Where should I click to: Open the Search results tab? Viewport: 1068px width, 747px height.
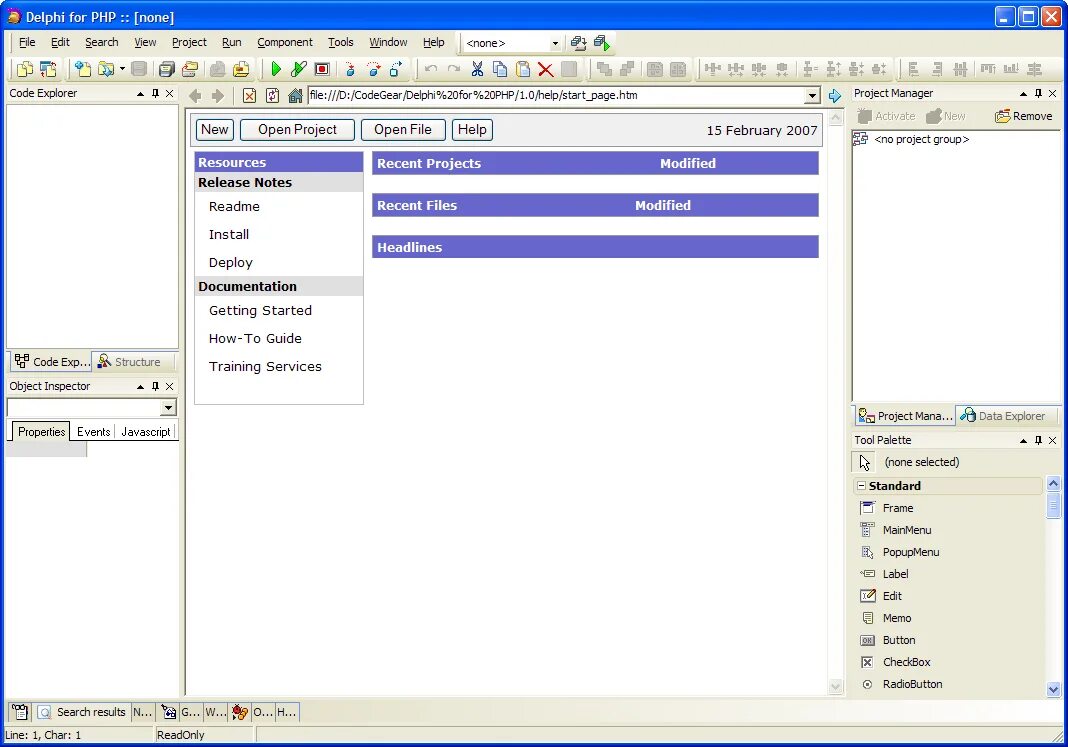point(82,712)
